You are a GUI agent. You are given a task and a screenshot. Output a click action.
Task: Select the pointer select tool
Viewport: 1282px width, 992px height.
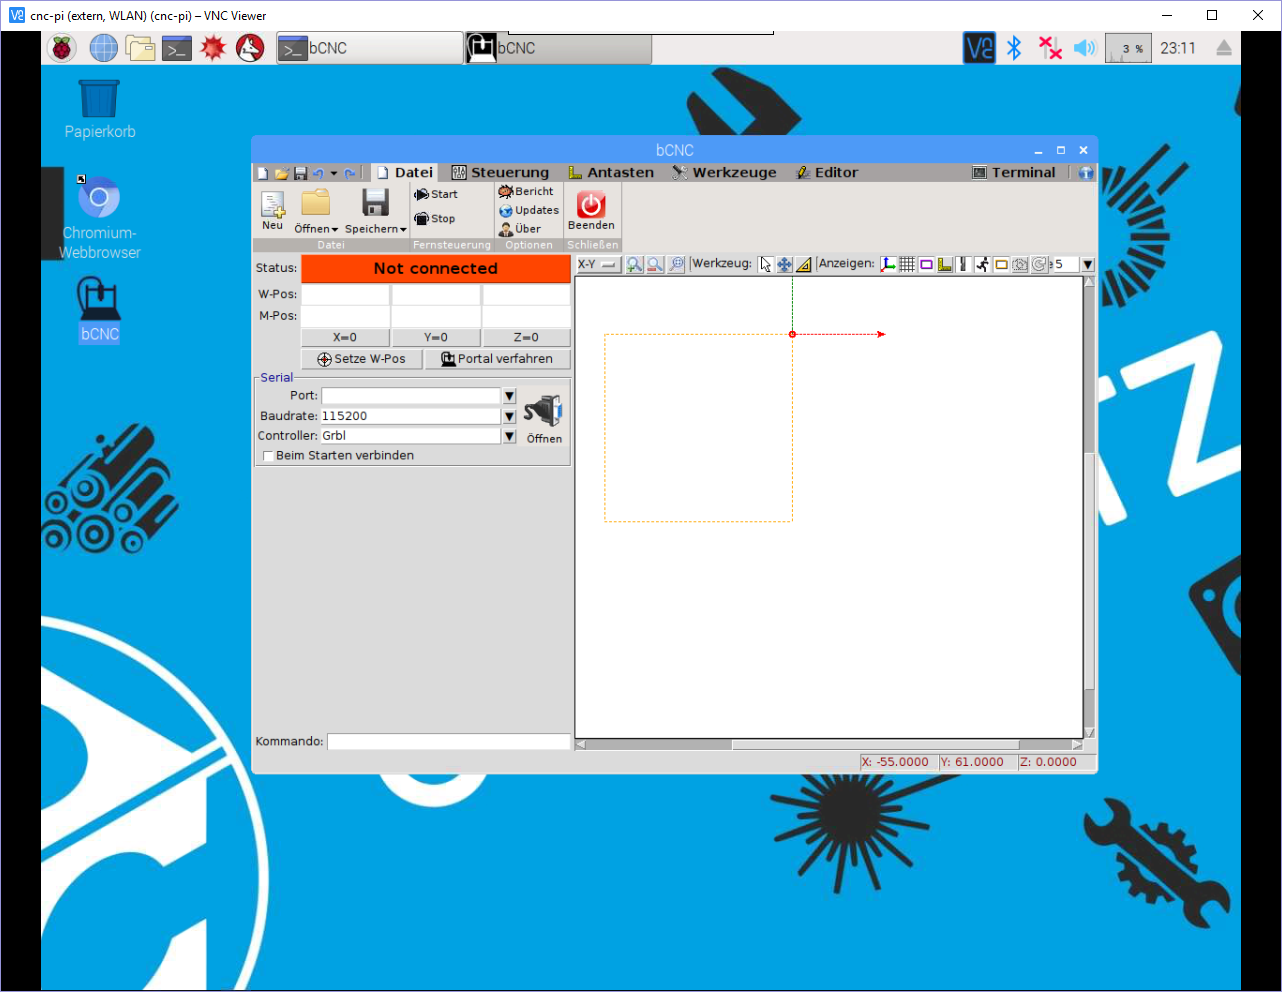click(766, 264)
